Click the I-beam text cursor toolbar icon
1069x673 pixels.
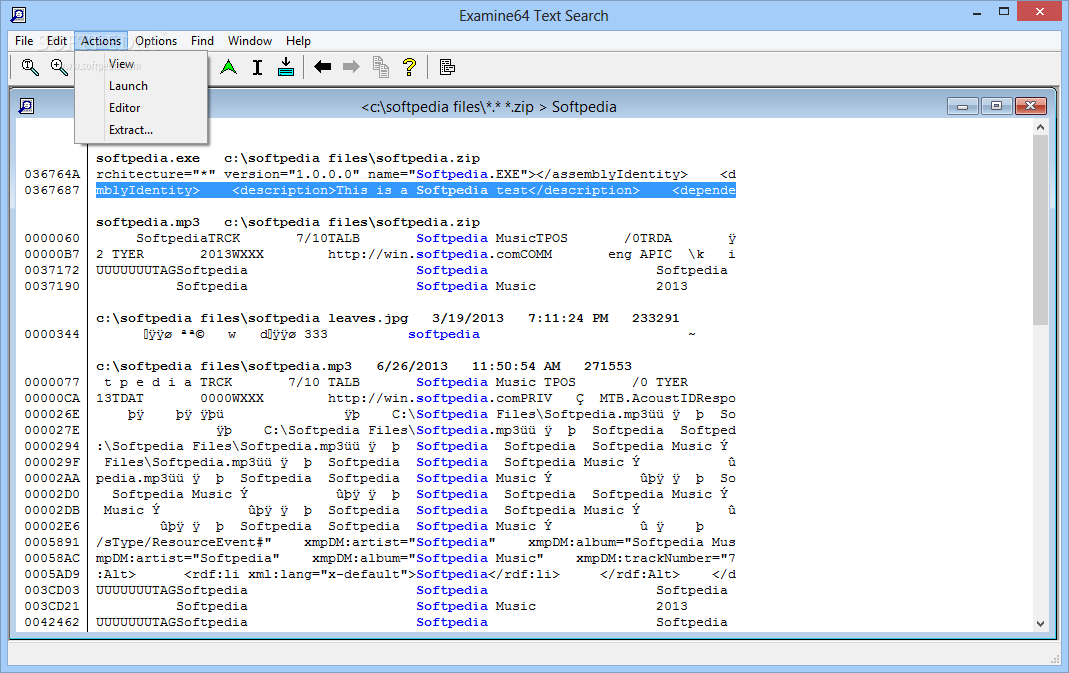(257, 67)
